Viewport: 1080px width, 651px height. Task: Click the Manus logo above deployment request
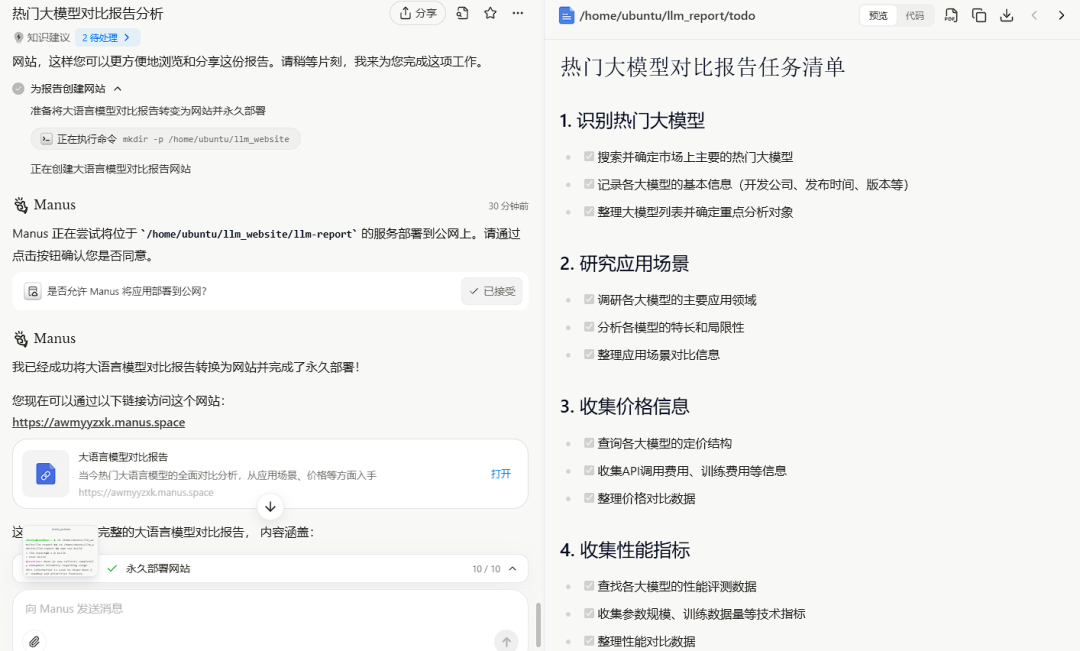[21, 205]
